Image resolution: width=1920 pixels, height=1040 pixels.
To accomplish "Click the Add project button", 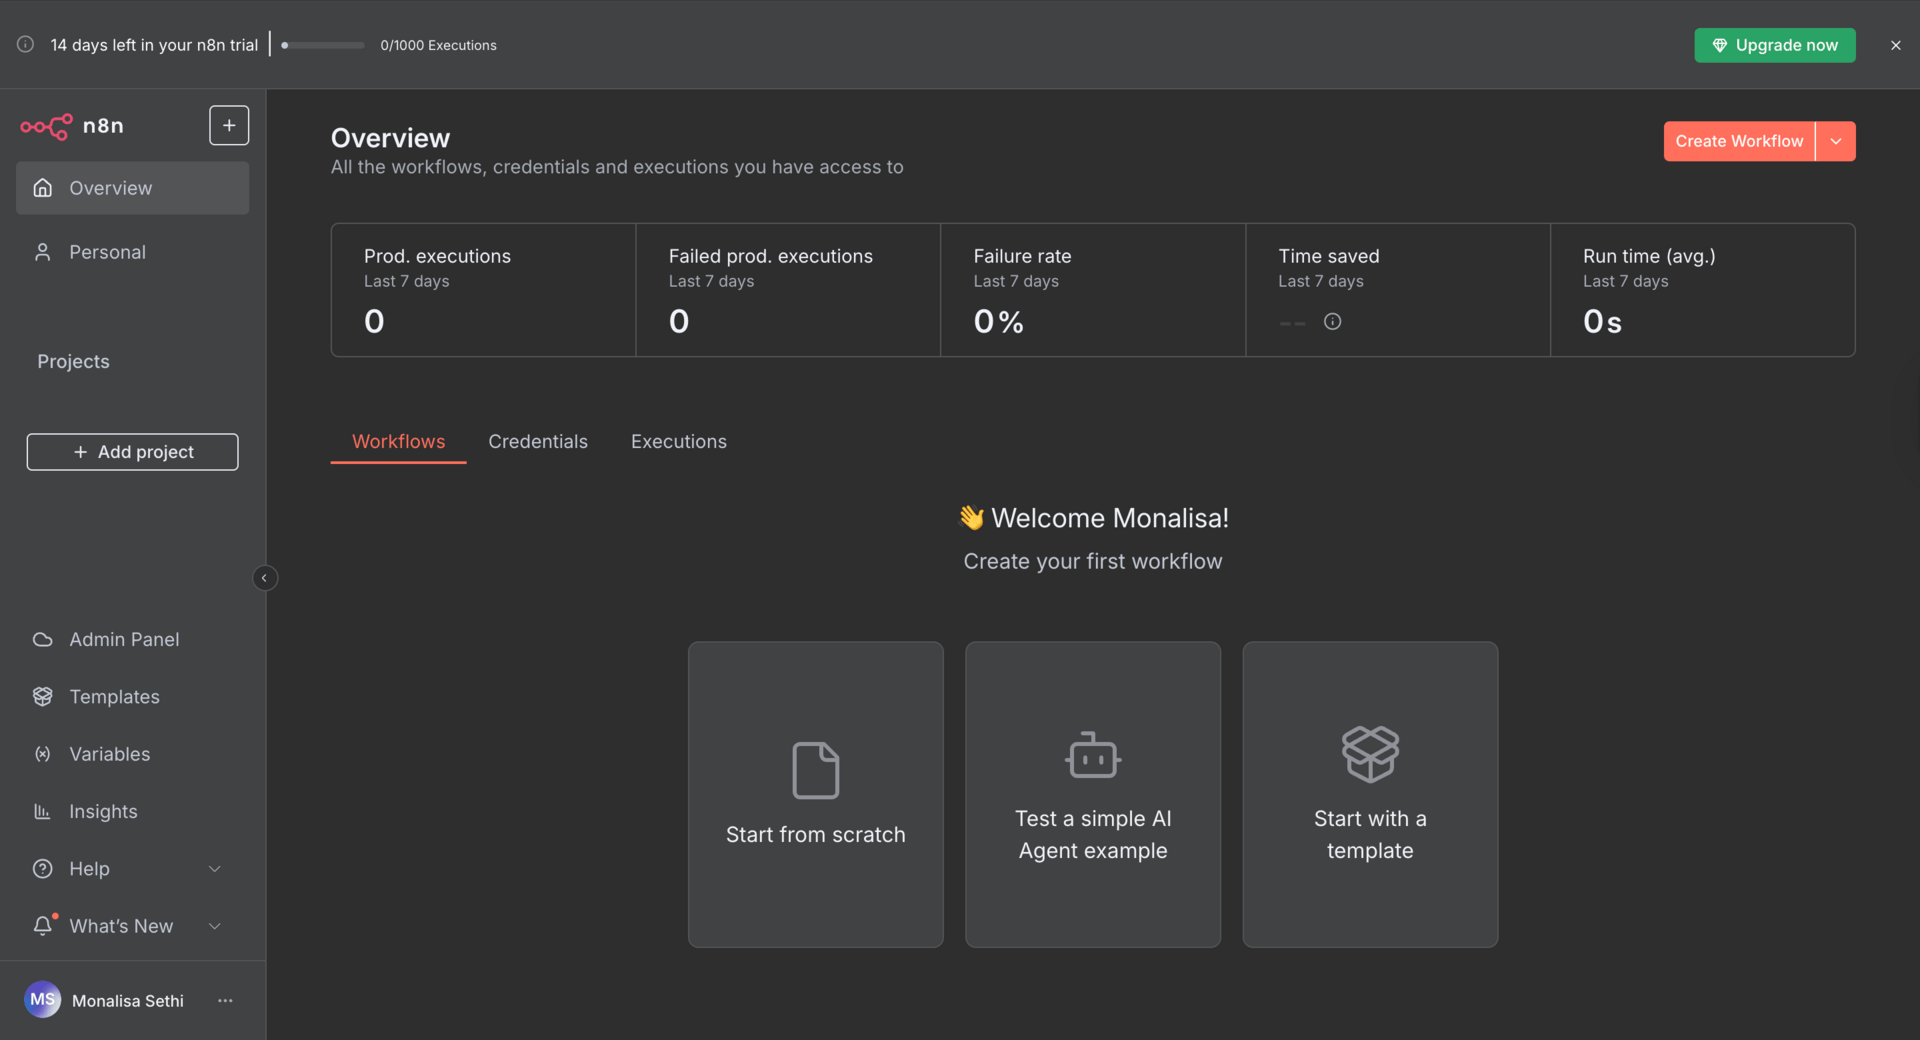I will tap(132, 452).
